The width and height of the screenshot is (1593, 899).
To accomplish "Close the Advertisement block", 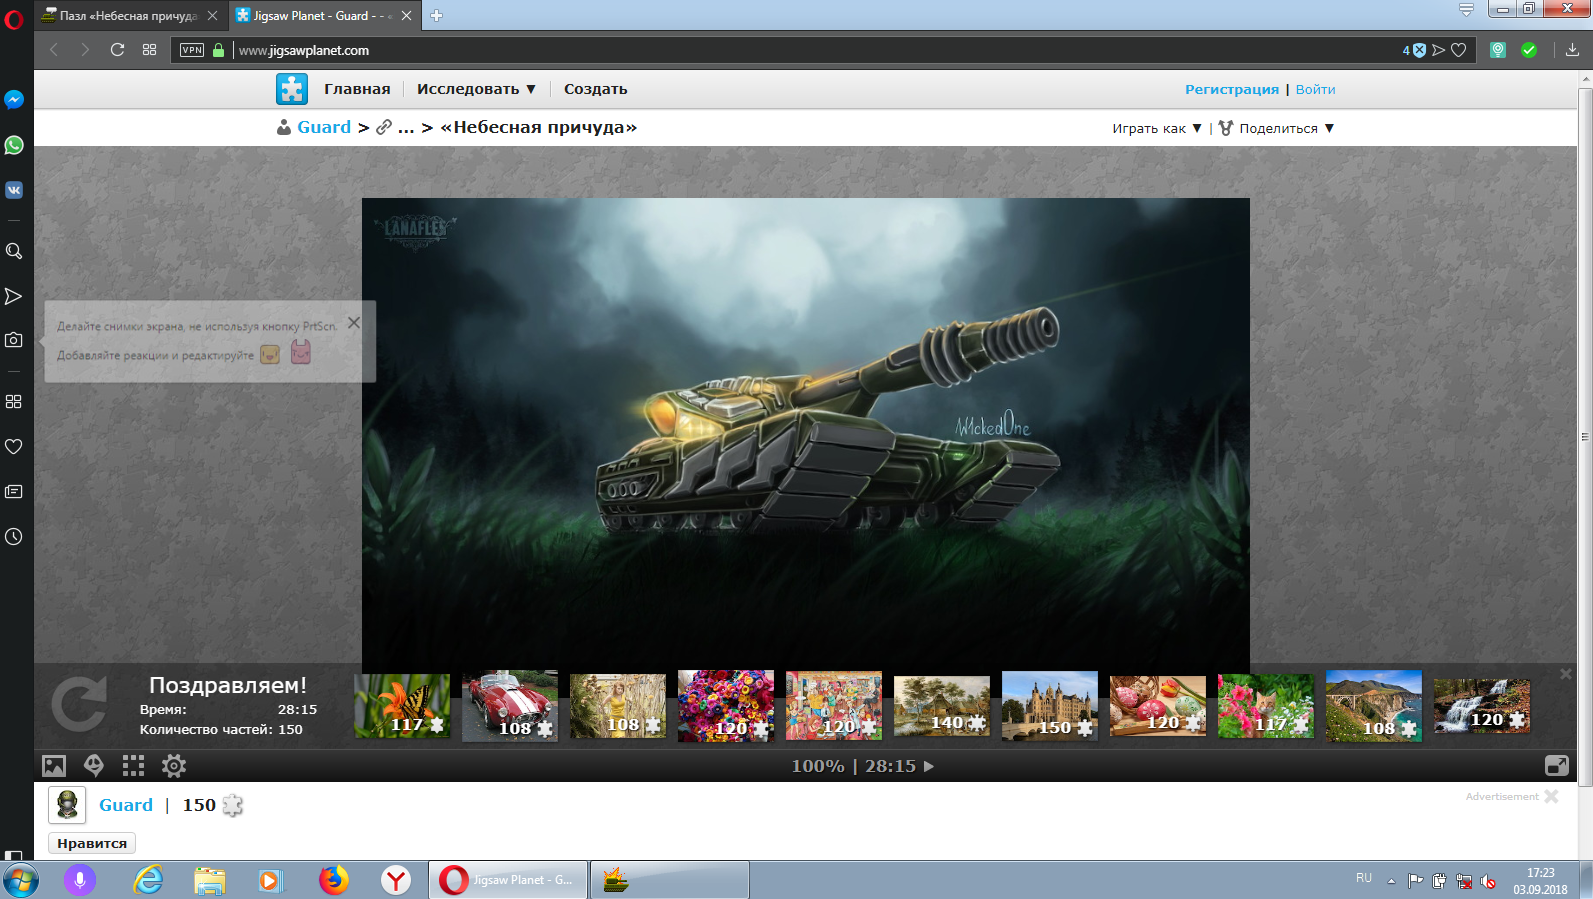I will tap(1551, 796).
